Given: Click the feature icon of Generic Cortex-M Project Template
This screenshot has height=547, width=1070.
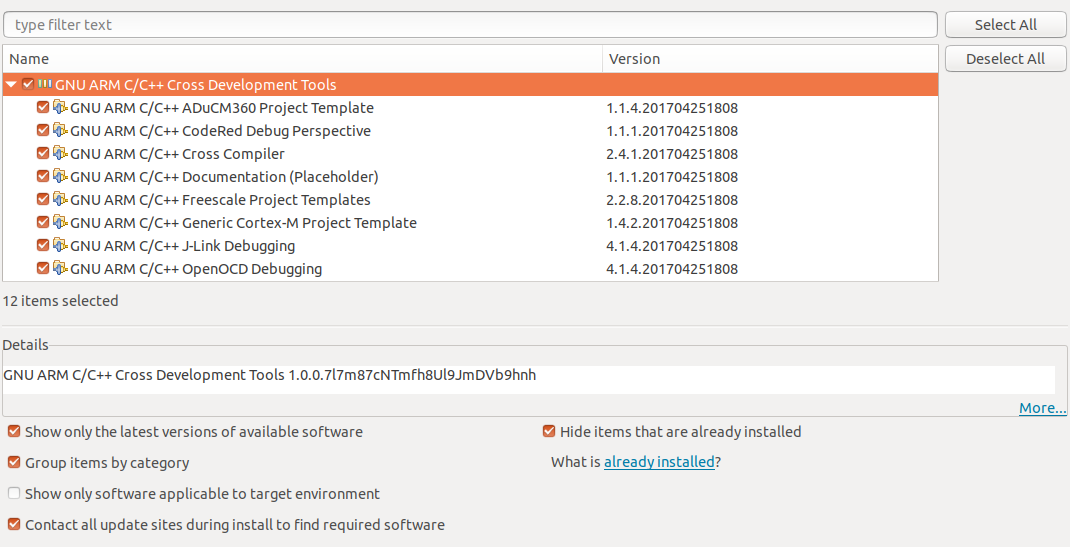Looking at the screenshot, I should 60,222.
